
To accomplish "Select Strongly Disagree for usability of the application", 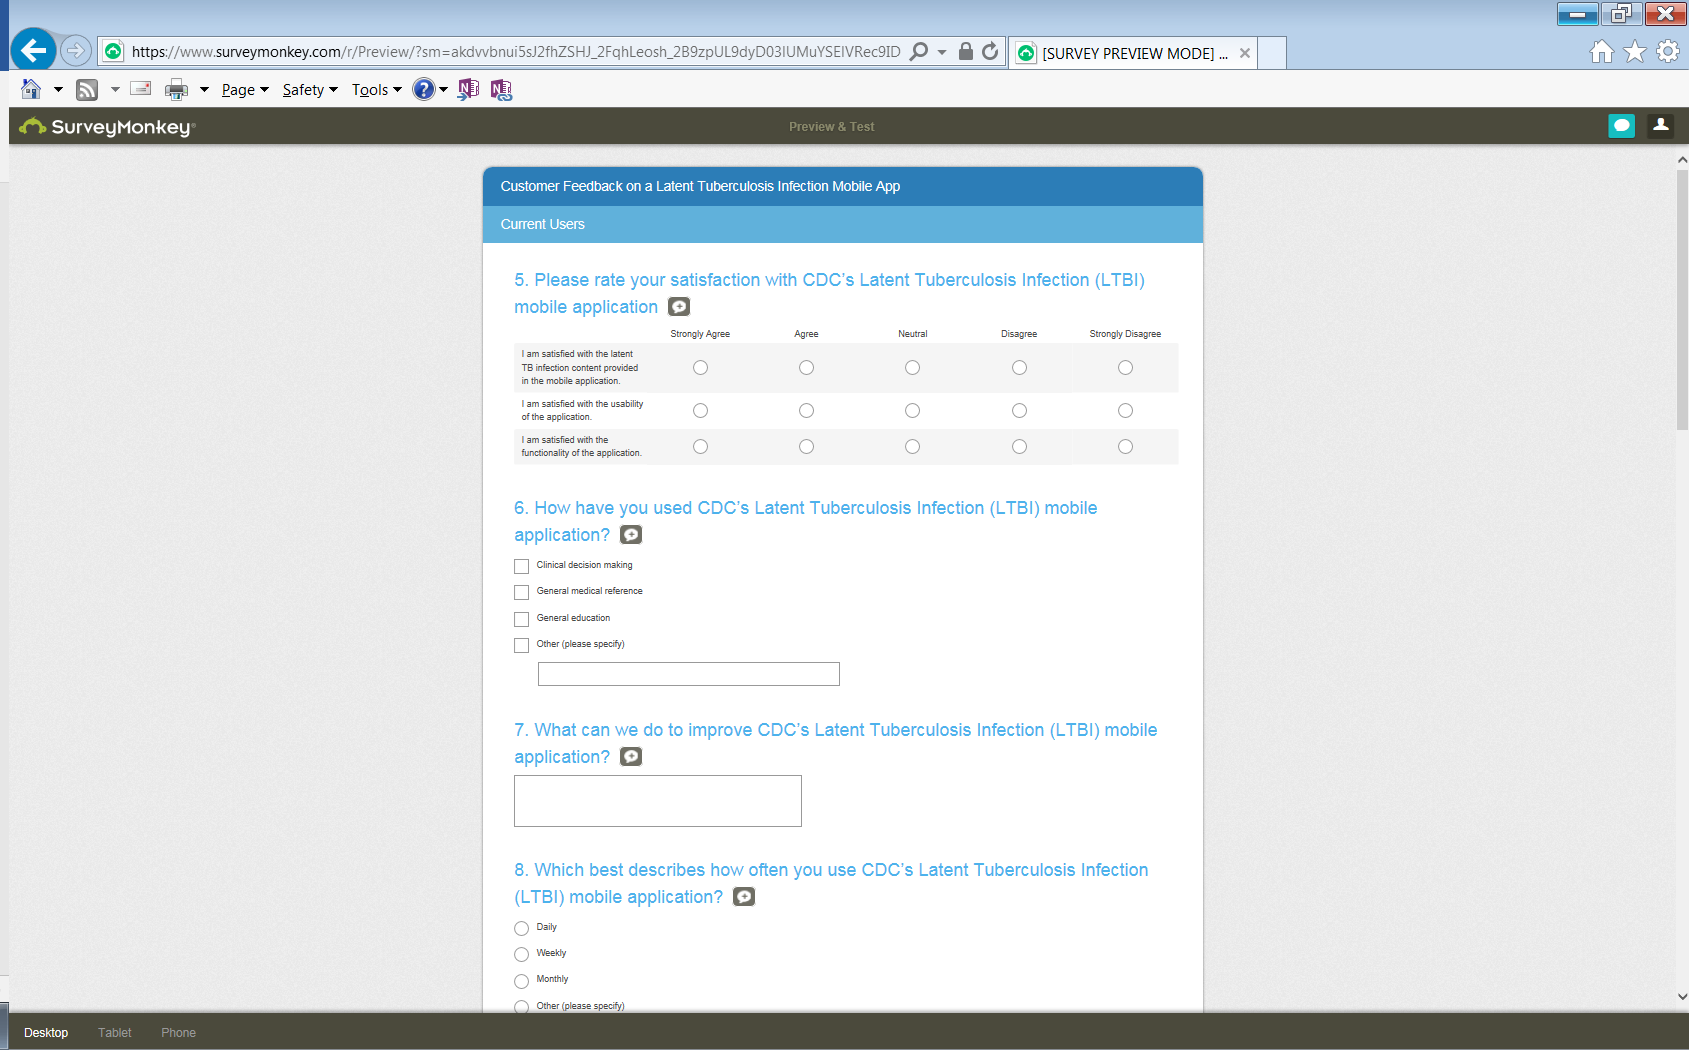I will click(1125, 411).
